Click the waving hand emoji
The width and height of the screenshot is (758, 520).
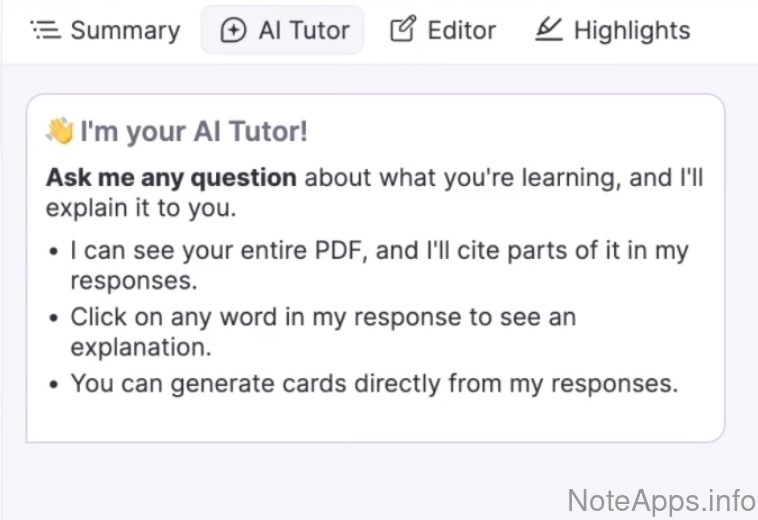[59, 132]
